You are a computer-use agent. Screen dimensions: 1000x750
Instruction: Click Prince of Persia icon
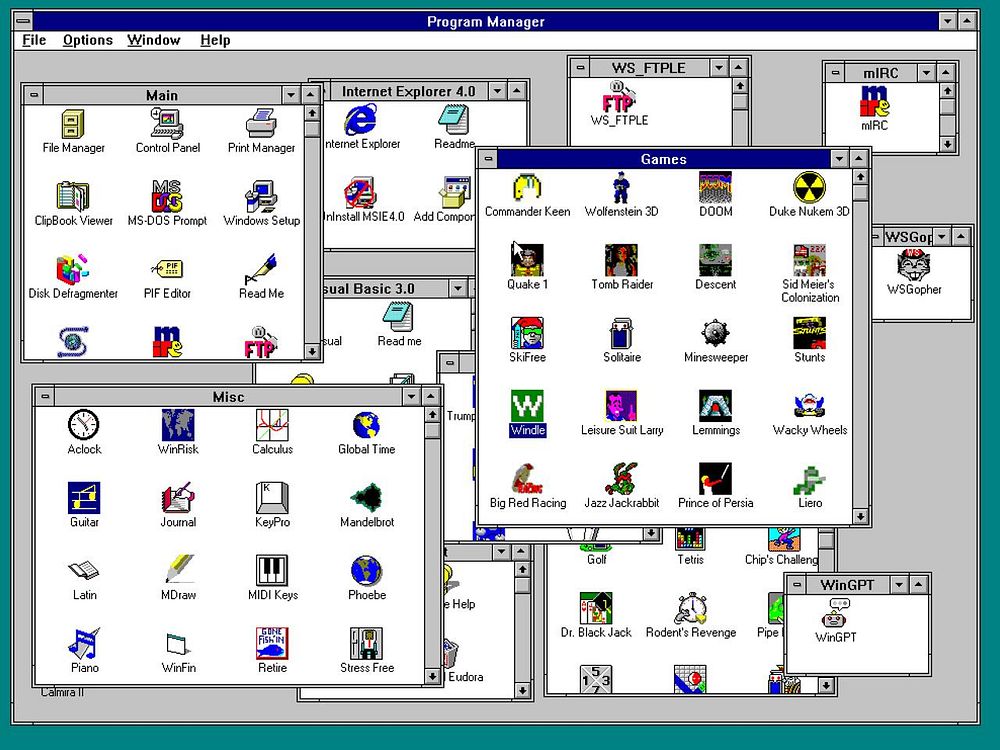pos(716,478)
